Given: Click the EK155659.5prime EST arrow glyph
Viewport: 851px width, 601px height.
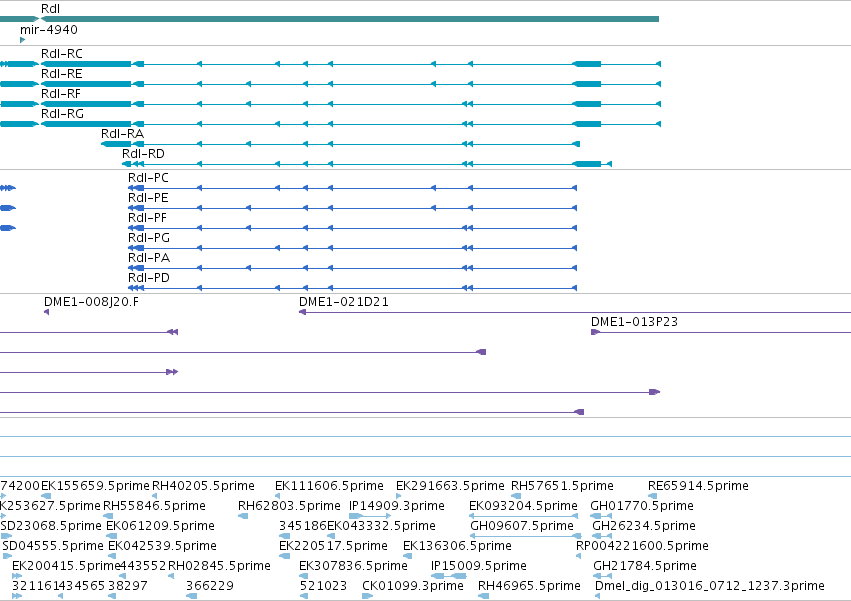Looking at the screenshot, I should tap(46, 496).
